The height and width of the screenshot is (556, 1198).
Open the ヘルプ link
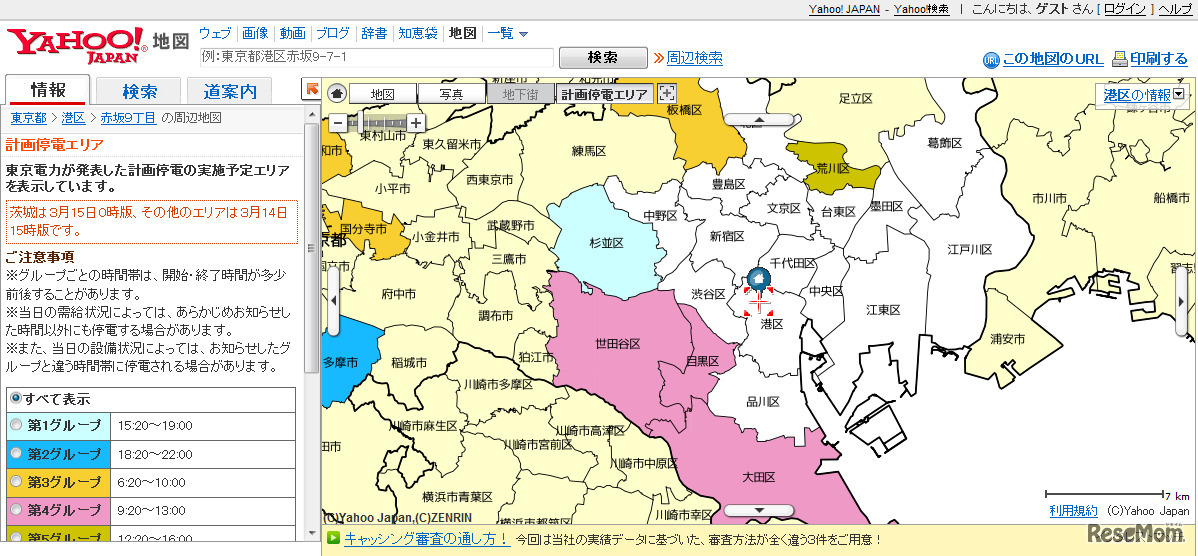coord(1176,9)
